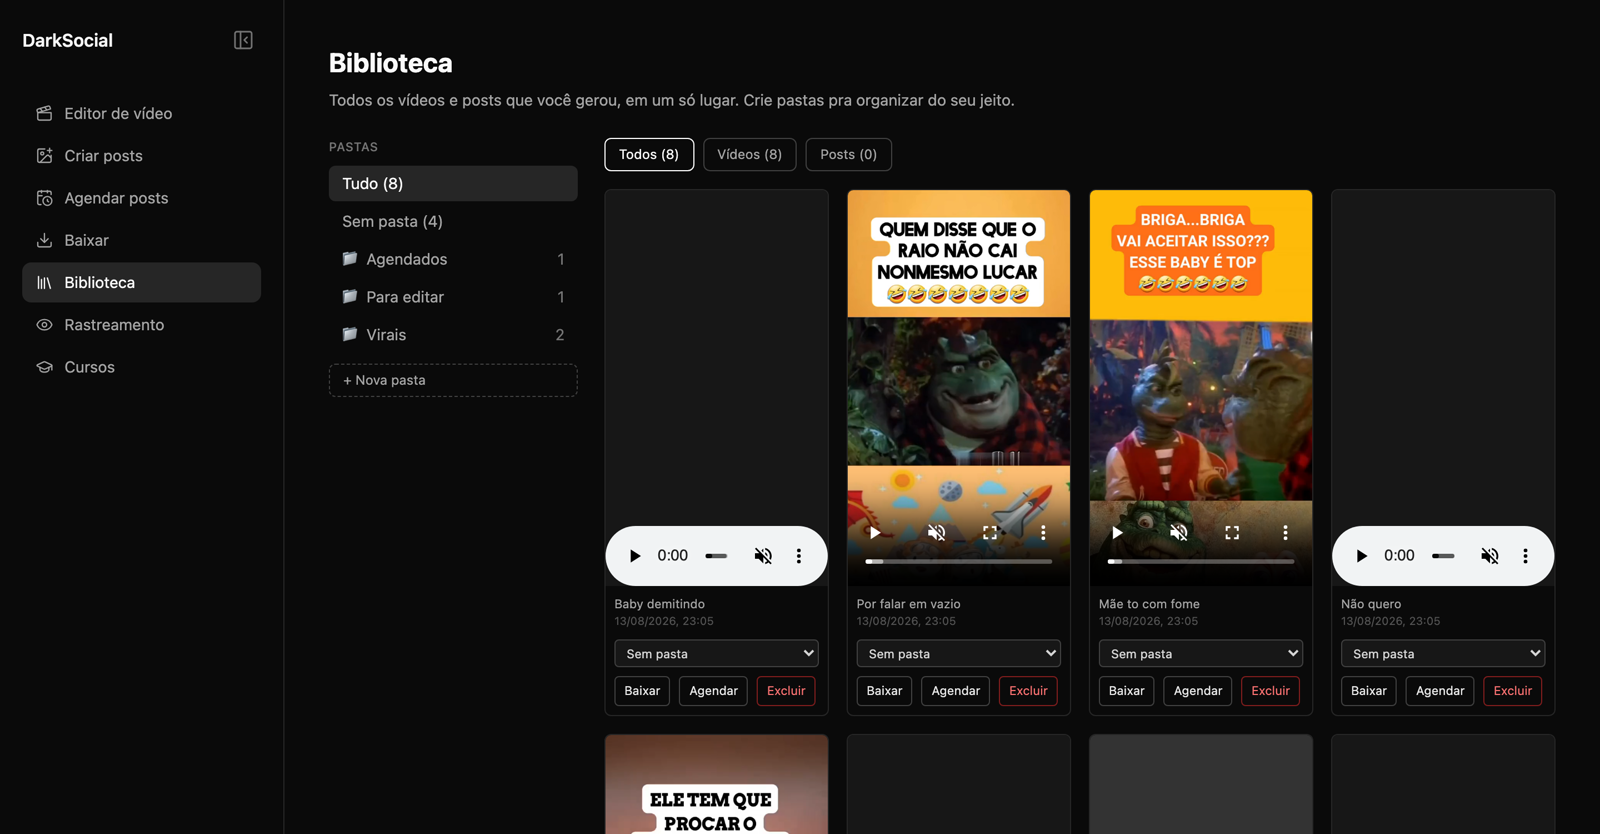Delete the Não quero video
Screen dimensions: 1600x834
click(1512, 691)
